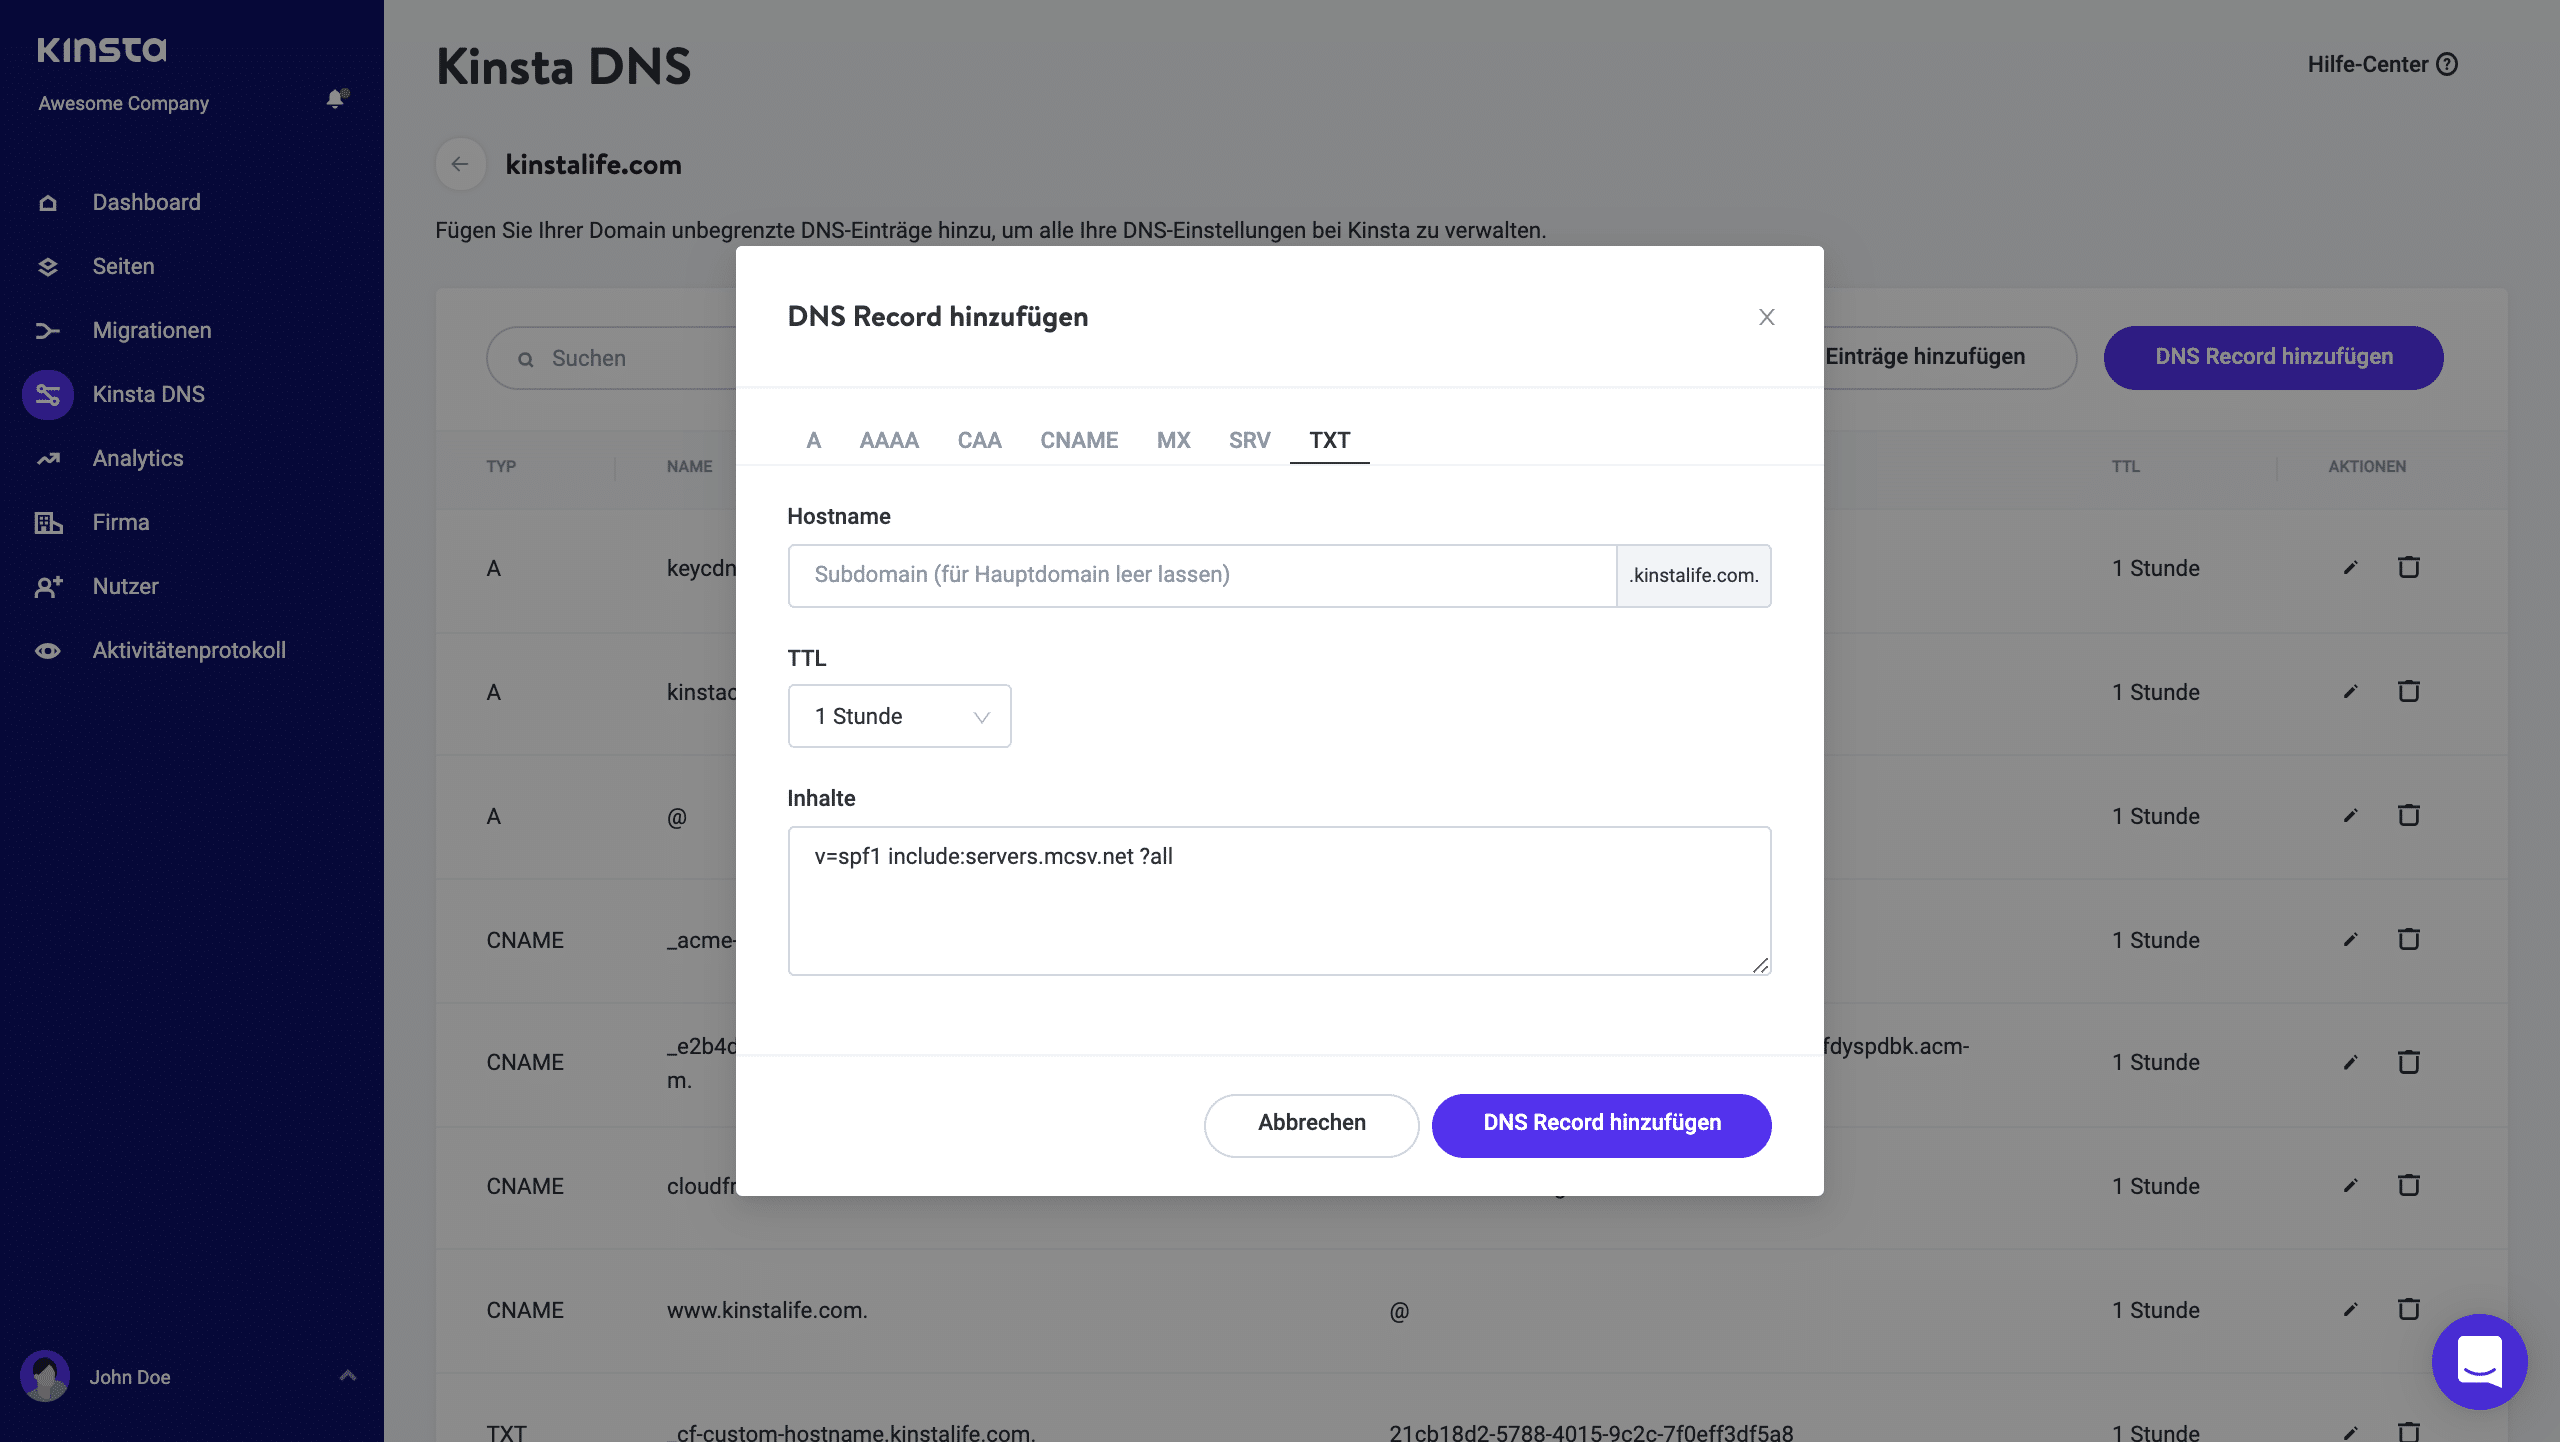Click the TTL column header
2560x1442 pixels.
[x=2125, y=467]
